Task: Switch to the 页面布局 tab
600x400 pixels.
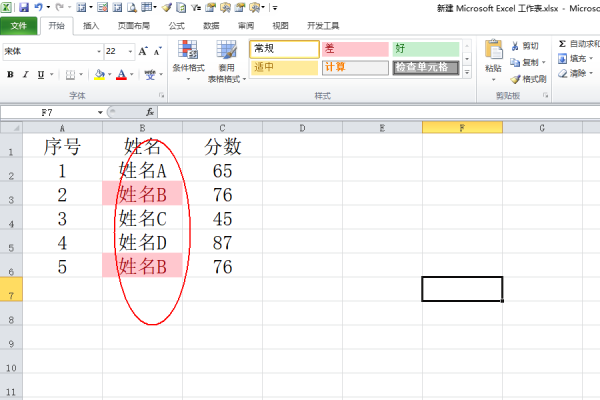Action: [x=134, y=26]
